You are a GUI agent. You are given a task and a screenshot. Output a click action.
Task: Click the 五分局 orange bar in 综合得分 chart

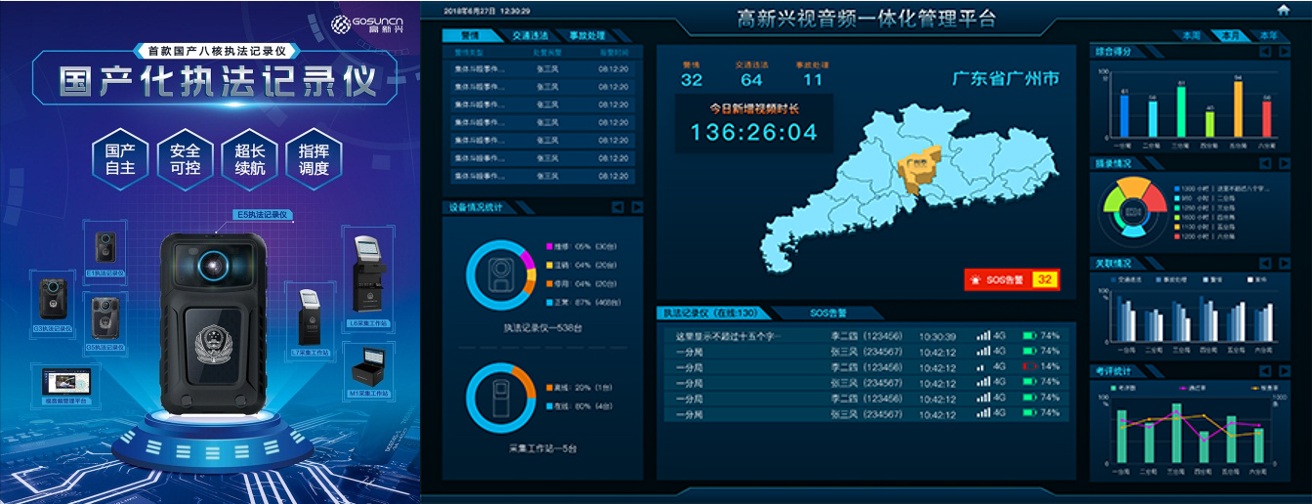click(x=1237, y=108)
